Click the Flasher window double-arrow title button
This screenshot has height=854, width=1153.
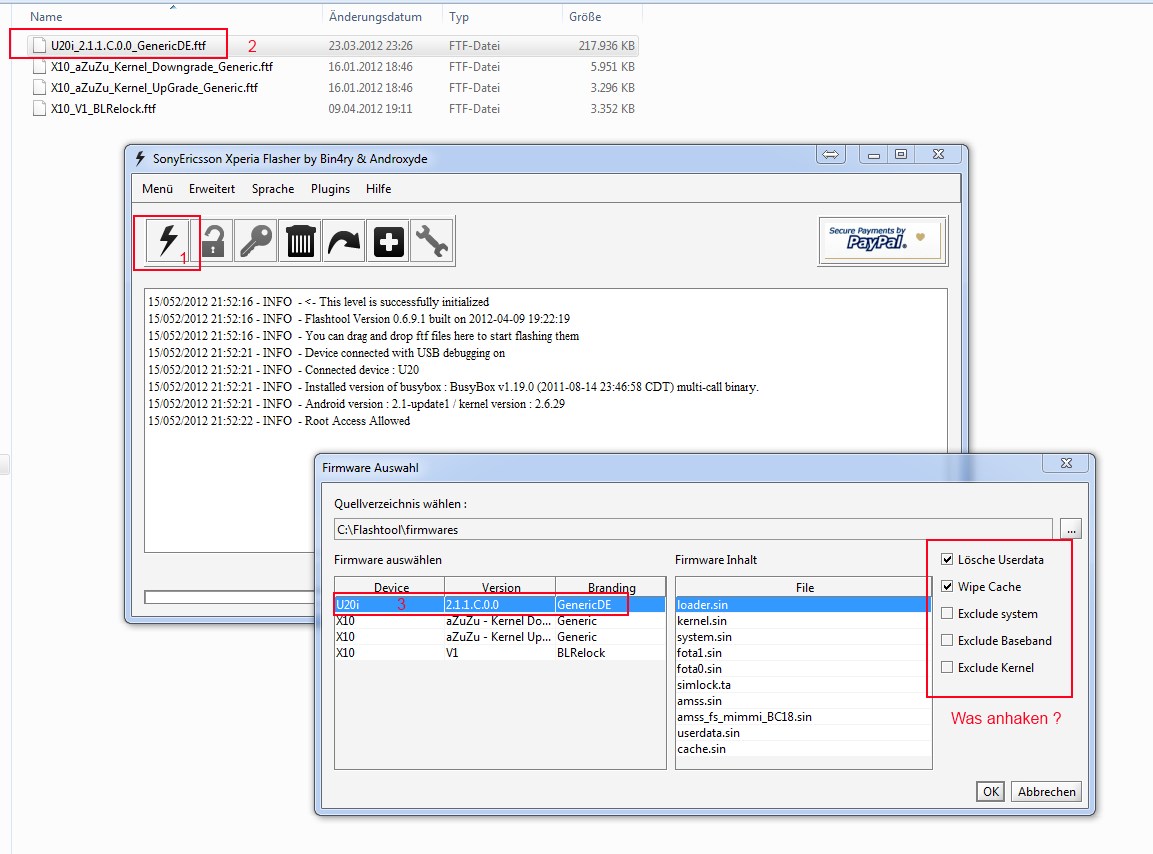click(830, 154)
